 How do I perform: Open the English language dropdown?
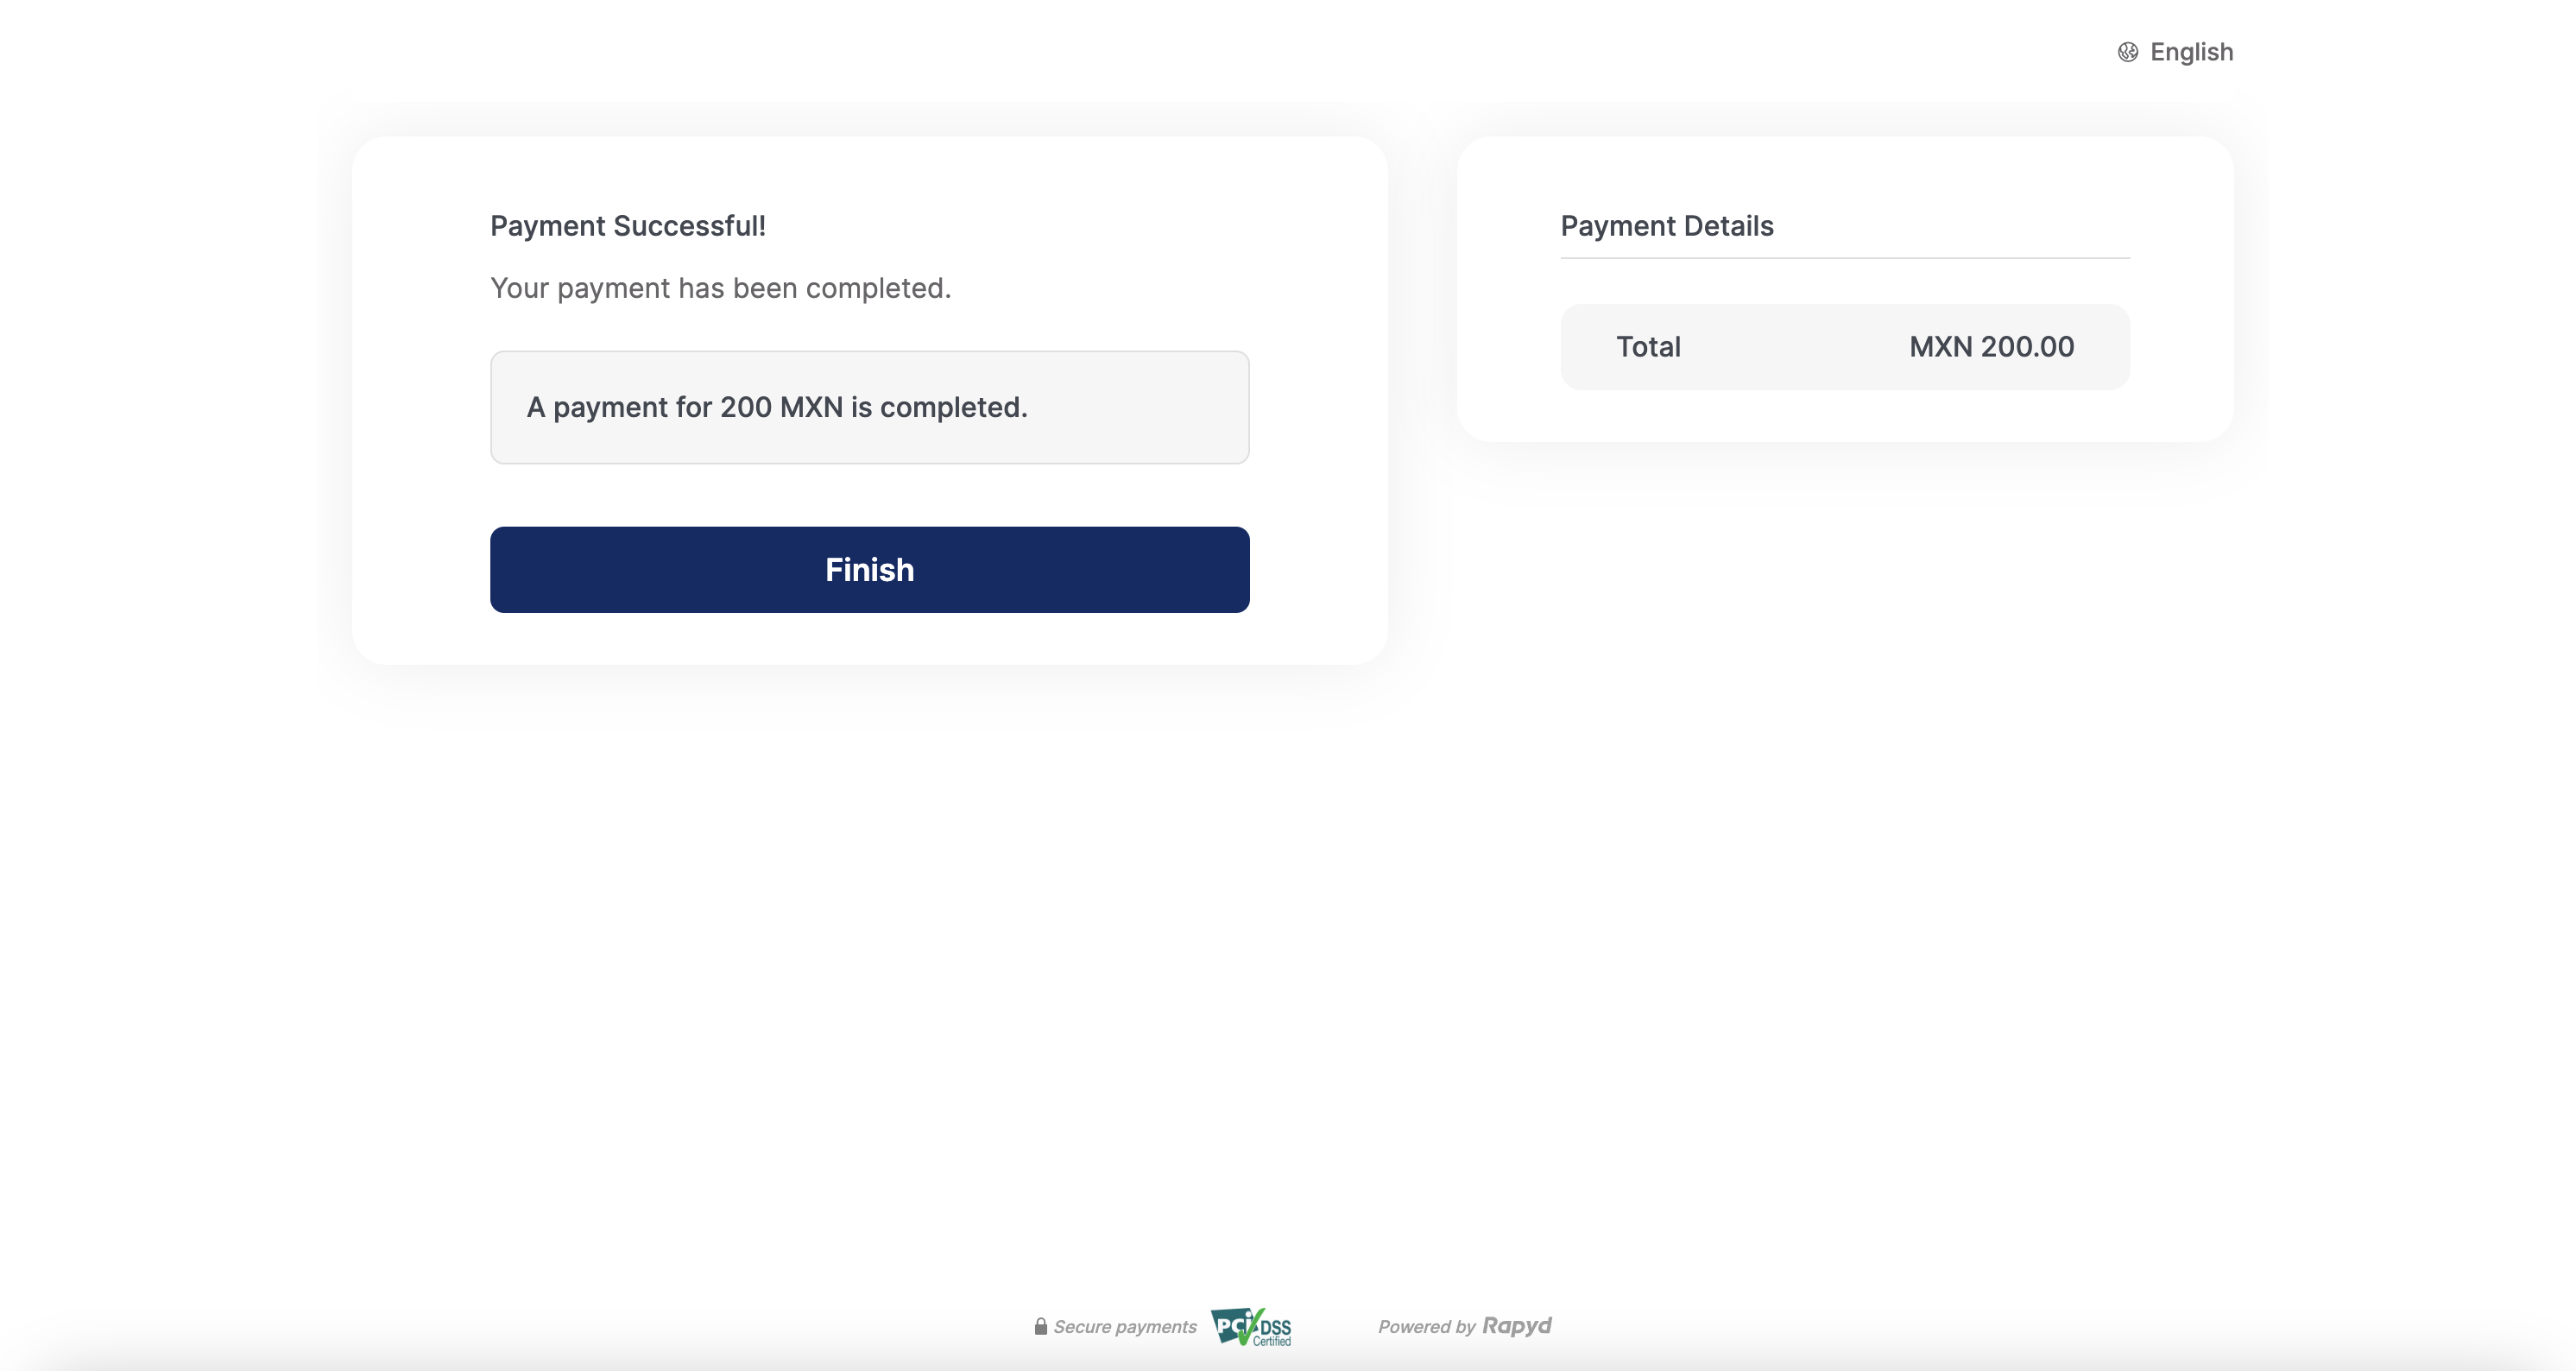2190,52
